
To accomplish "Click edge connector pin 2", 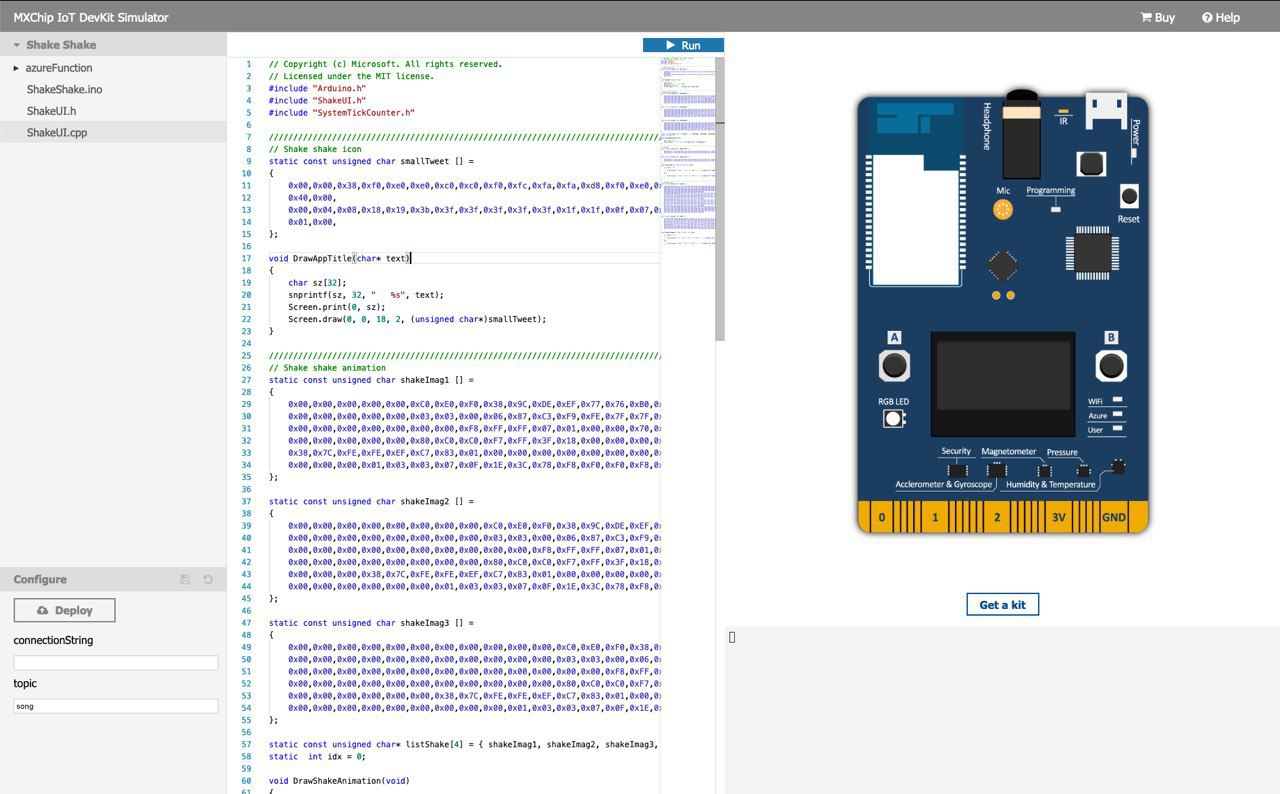I will pos(996,518).
